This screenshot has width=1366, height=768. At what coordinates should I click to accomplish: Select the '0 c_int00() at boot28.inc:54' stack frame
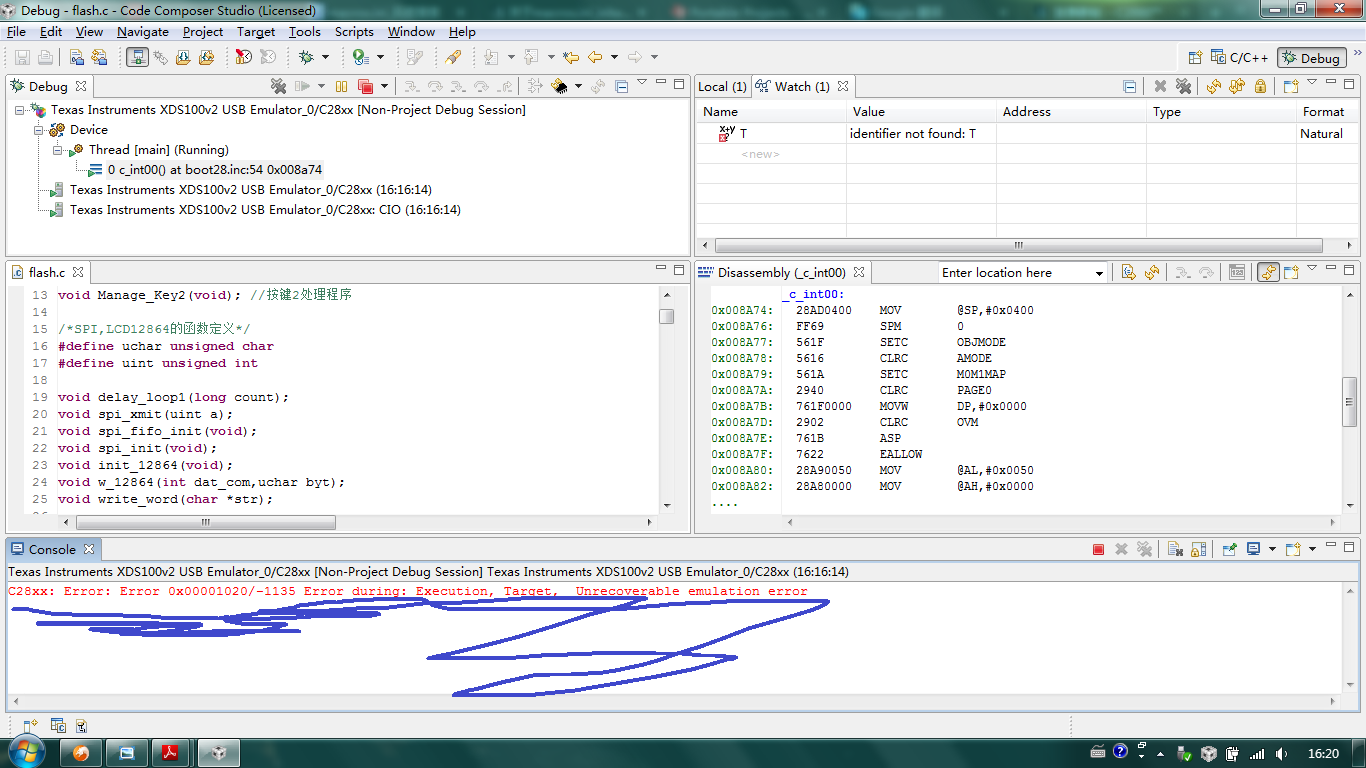point(215,170)
